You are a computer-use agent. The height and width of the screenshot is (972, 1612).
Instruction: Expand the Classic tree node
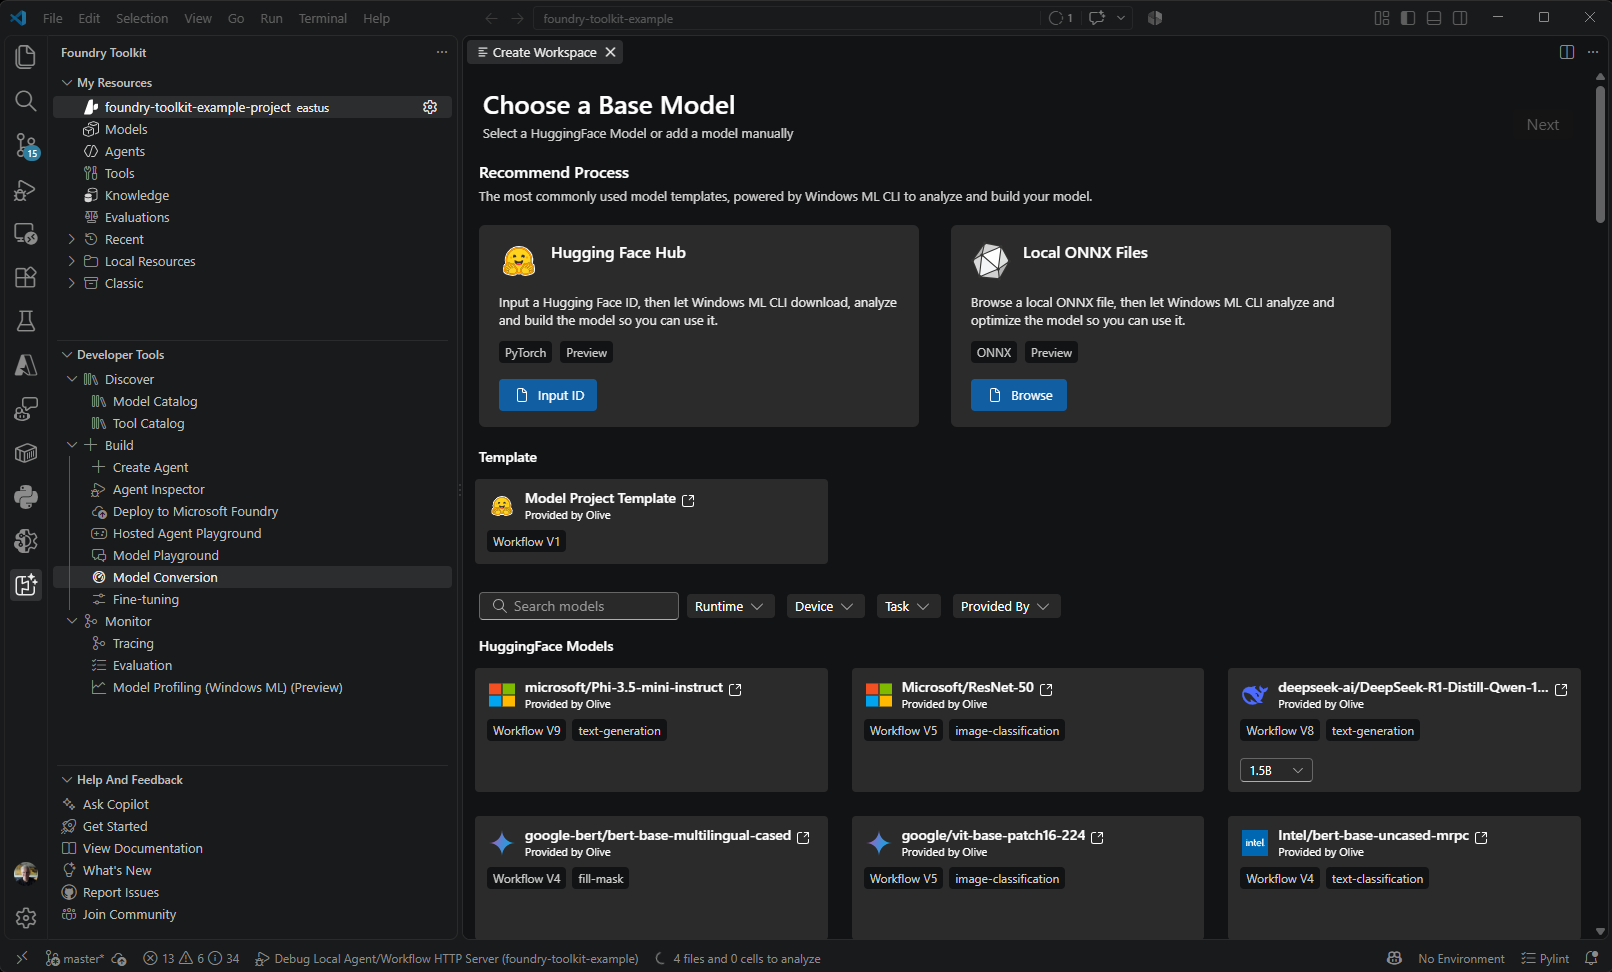pos(71,283)
